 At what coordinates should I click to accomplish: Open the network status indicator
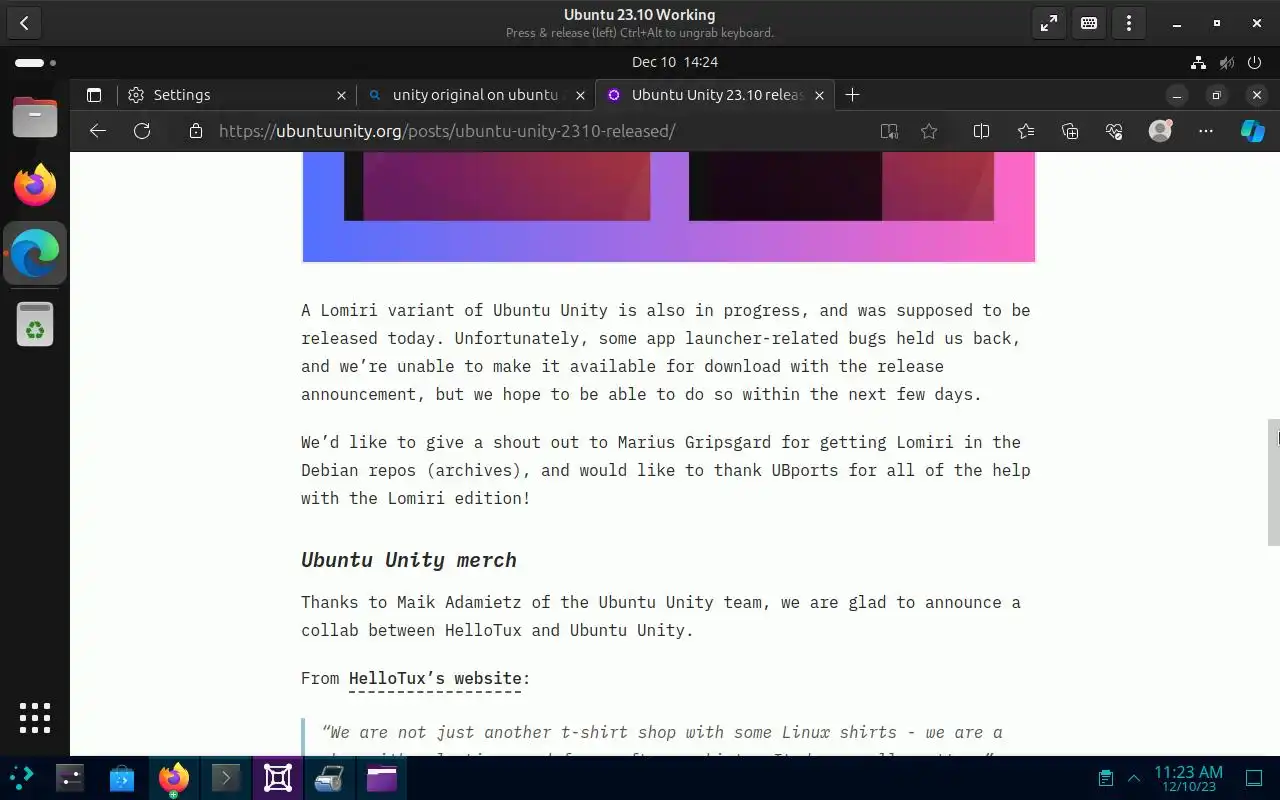point(1198,62)
